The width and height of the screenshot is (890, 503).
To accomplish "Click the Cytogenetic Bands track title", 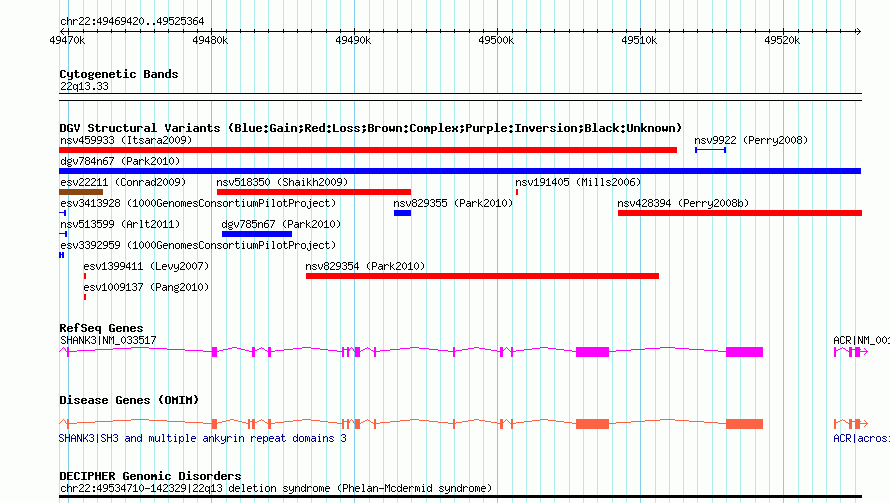I will (x=119, y=74).
